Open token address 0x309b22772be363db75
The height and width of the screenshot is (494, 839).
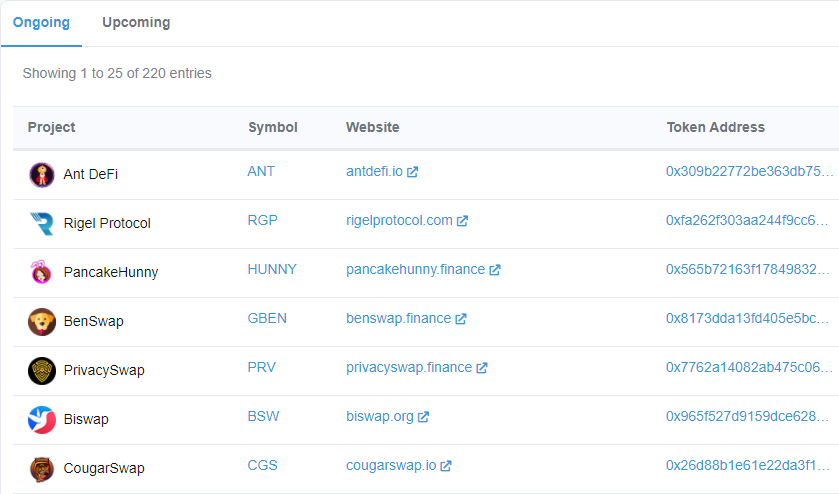coord(750,171)
